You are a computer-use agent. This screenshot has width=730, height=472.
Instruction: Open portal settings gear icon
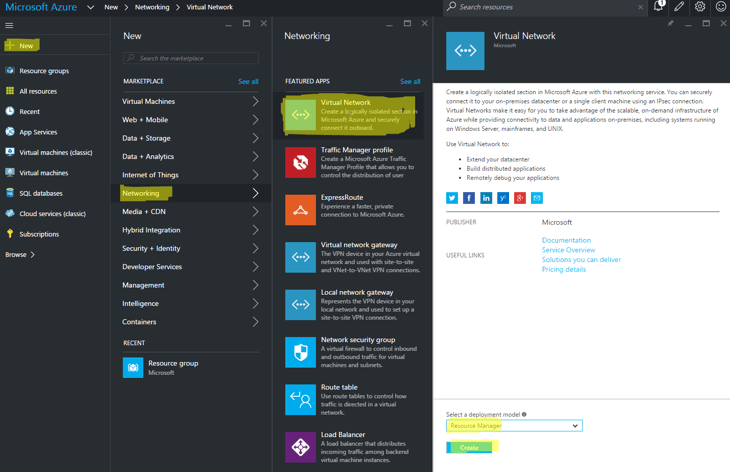click(x=700, y=7)
